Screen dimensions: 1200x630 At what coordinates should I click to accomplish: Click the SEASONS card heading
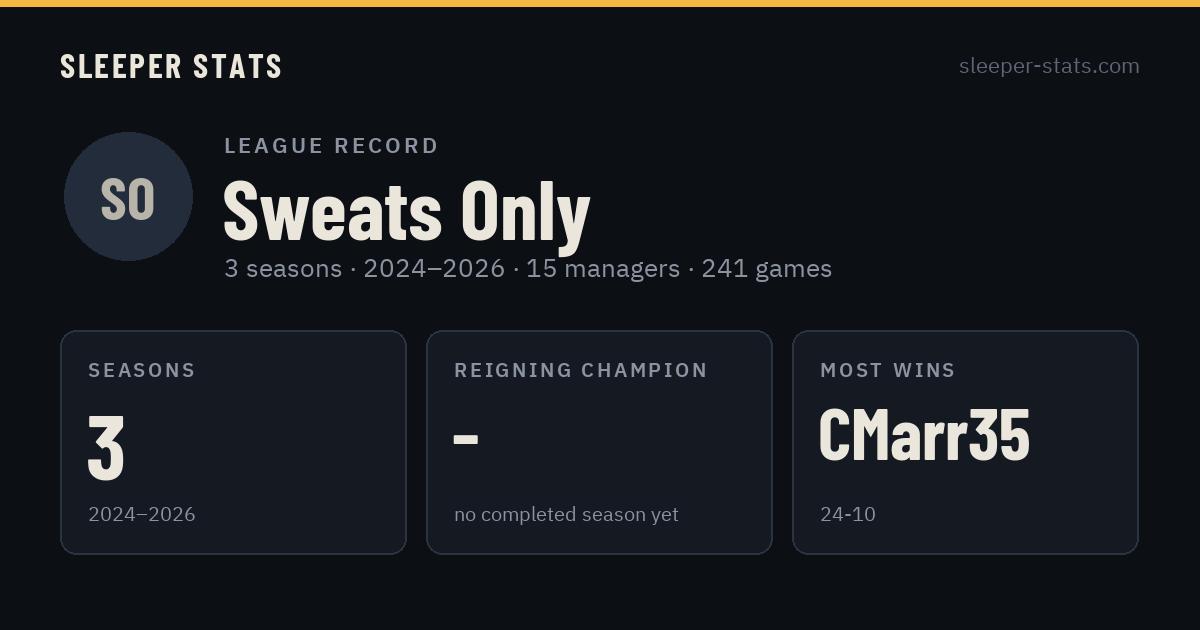142,370
